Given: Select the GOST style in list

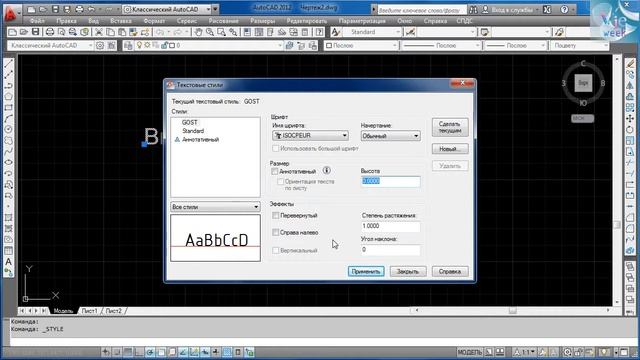Looking at the screenshot, I should coord(189,122).
